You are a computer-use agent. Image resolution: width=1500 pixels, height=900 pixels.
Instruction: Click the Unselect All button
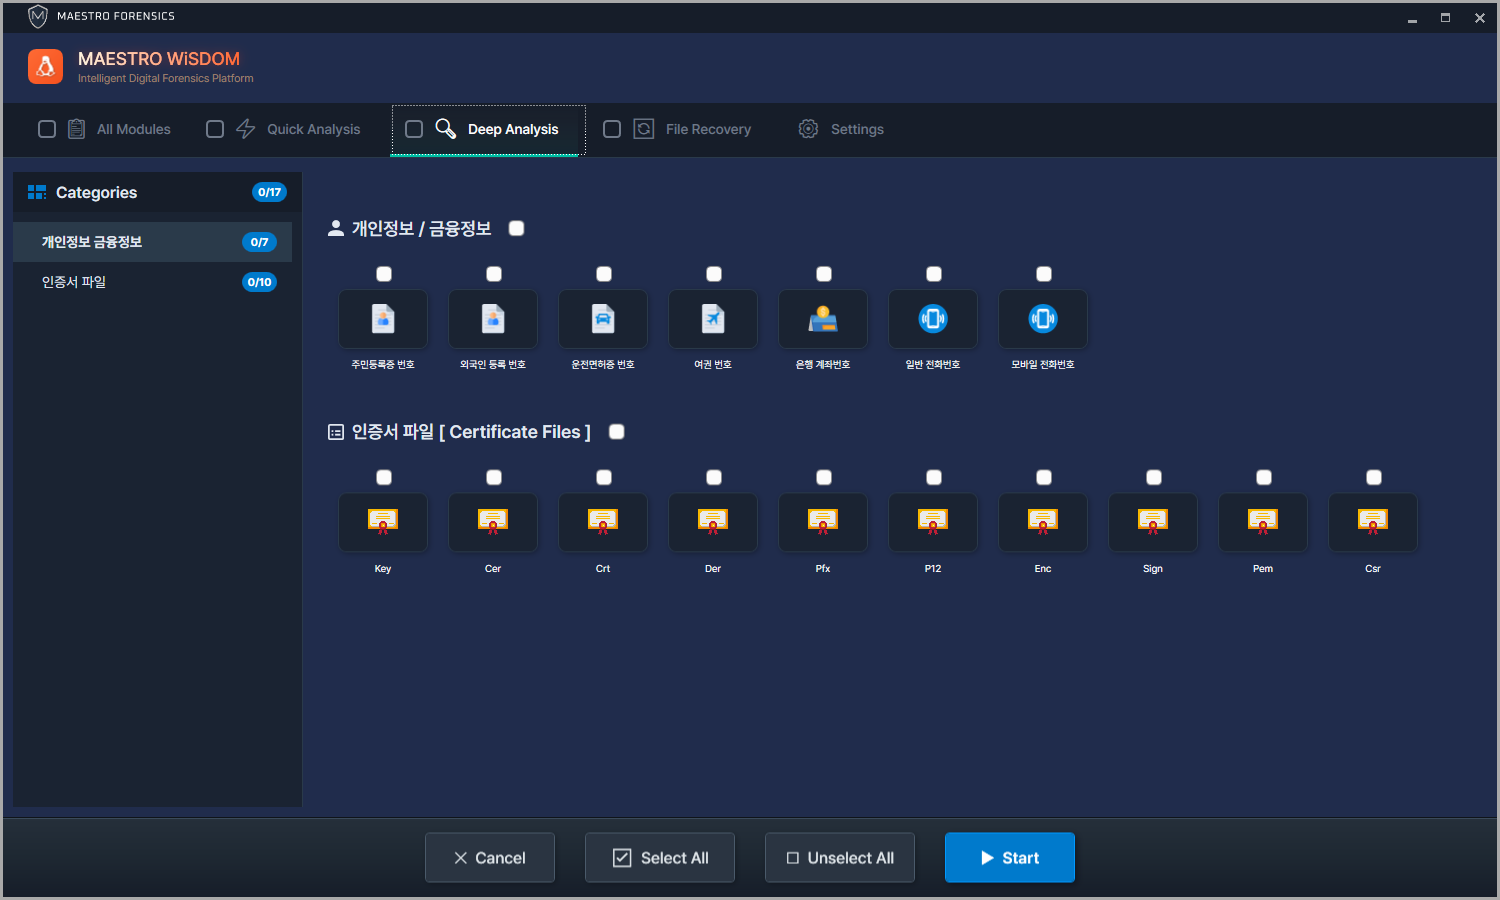click(840, 858)
